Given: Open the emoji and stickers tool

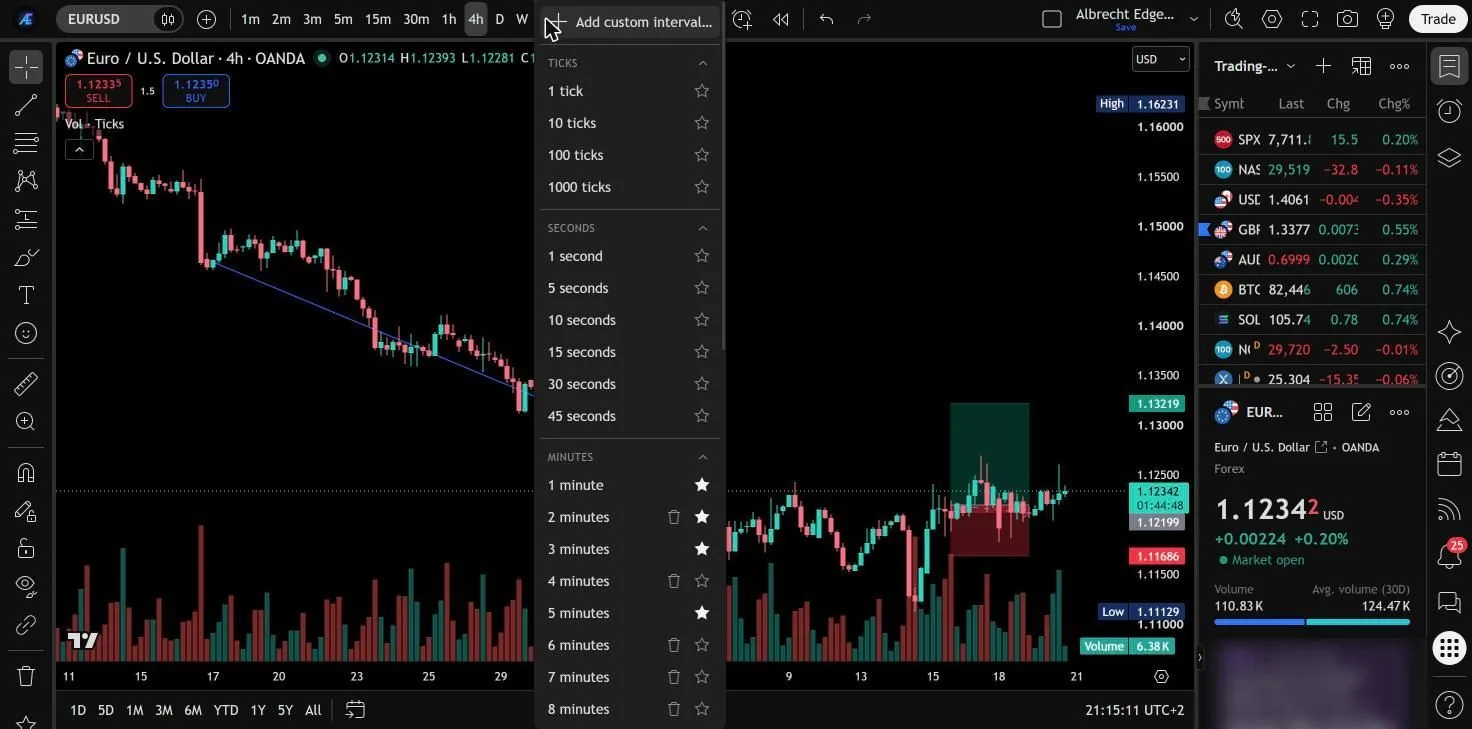Looking at the screenshot, I should pyautogui.click(x=26, y=333).
